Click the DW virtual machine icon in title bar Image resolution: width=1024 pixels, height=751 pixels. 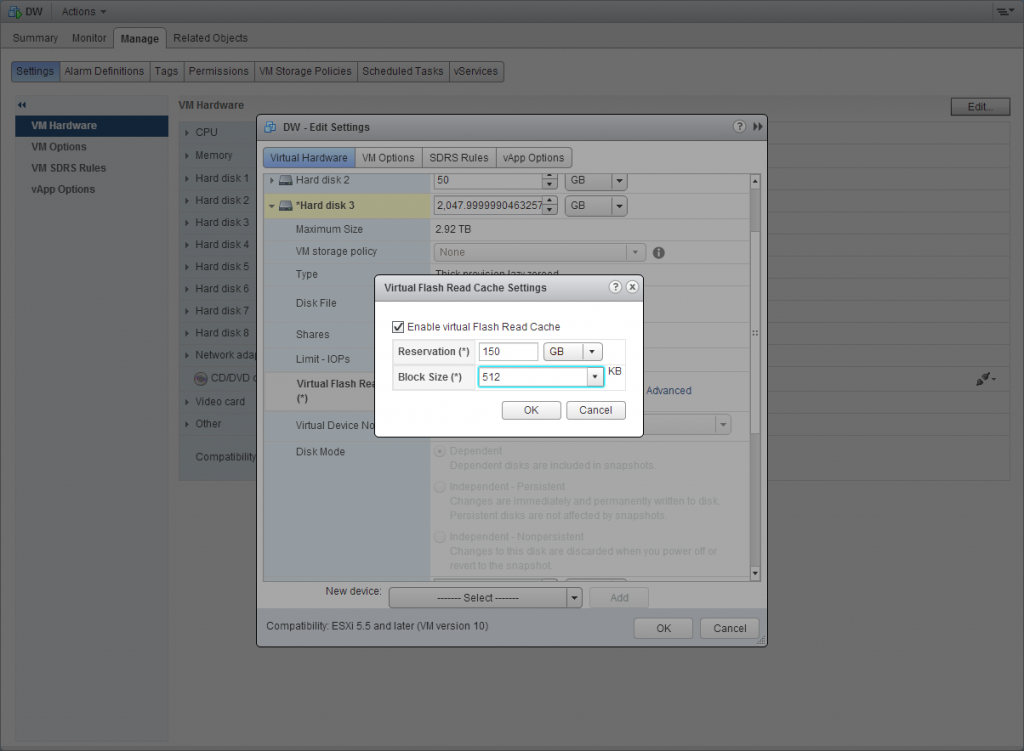(x=14, y=11)
